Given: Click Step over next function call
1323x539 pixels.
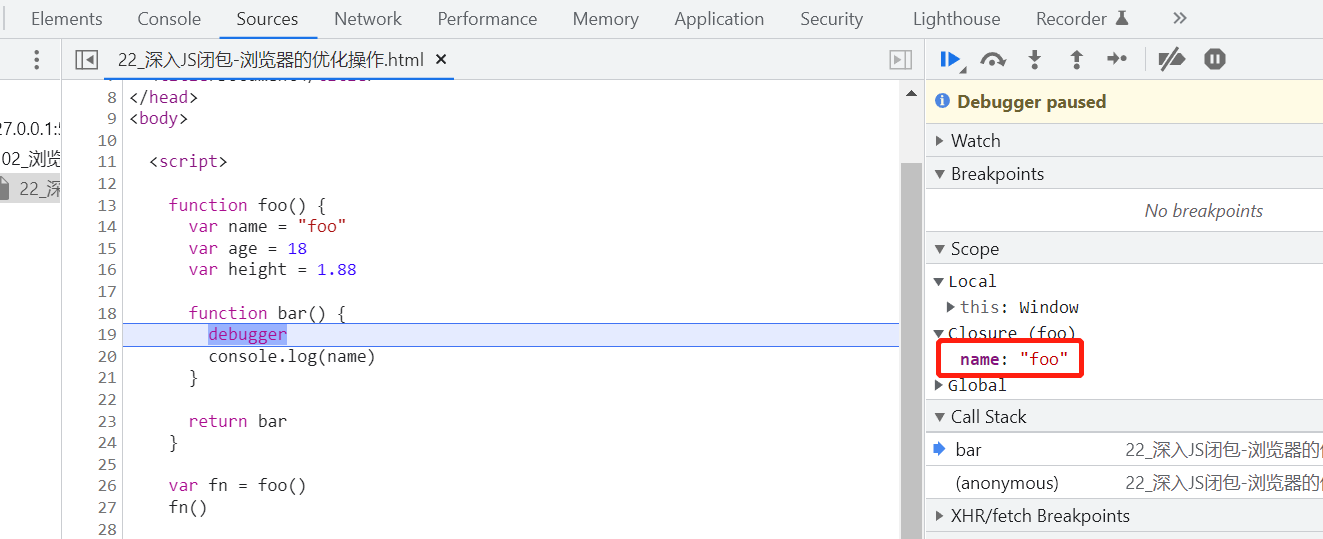Looking at the screenshot, I should click(x=992, y=60).
